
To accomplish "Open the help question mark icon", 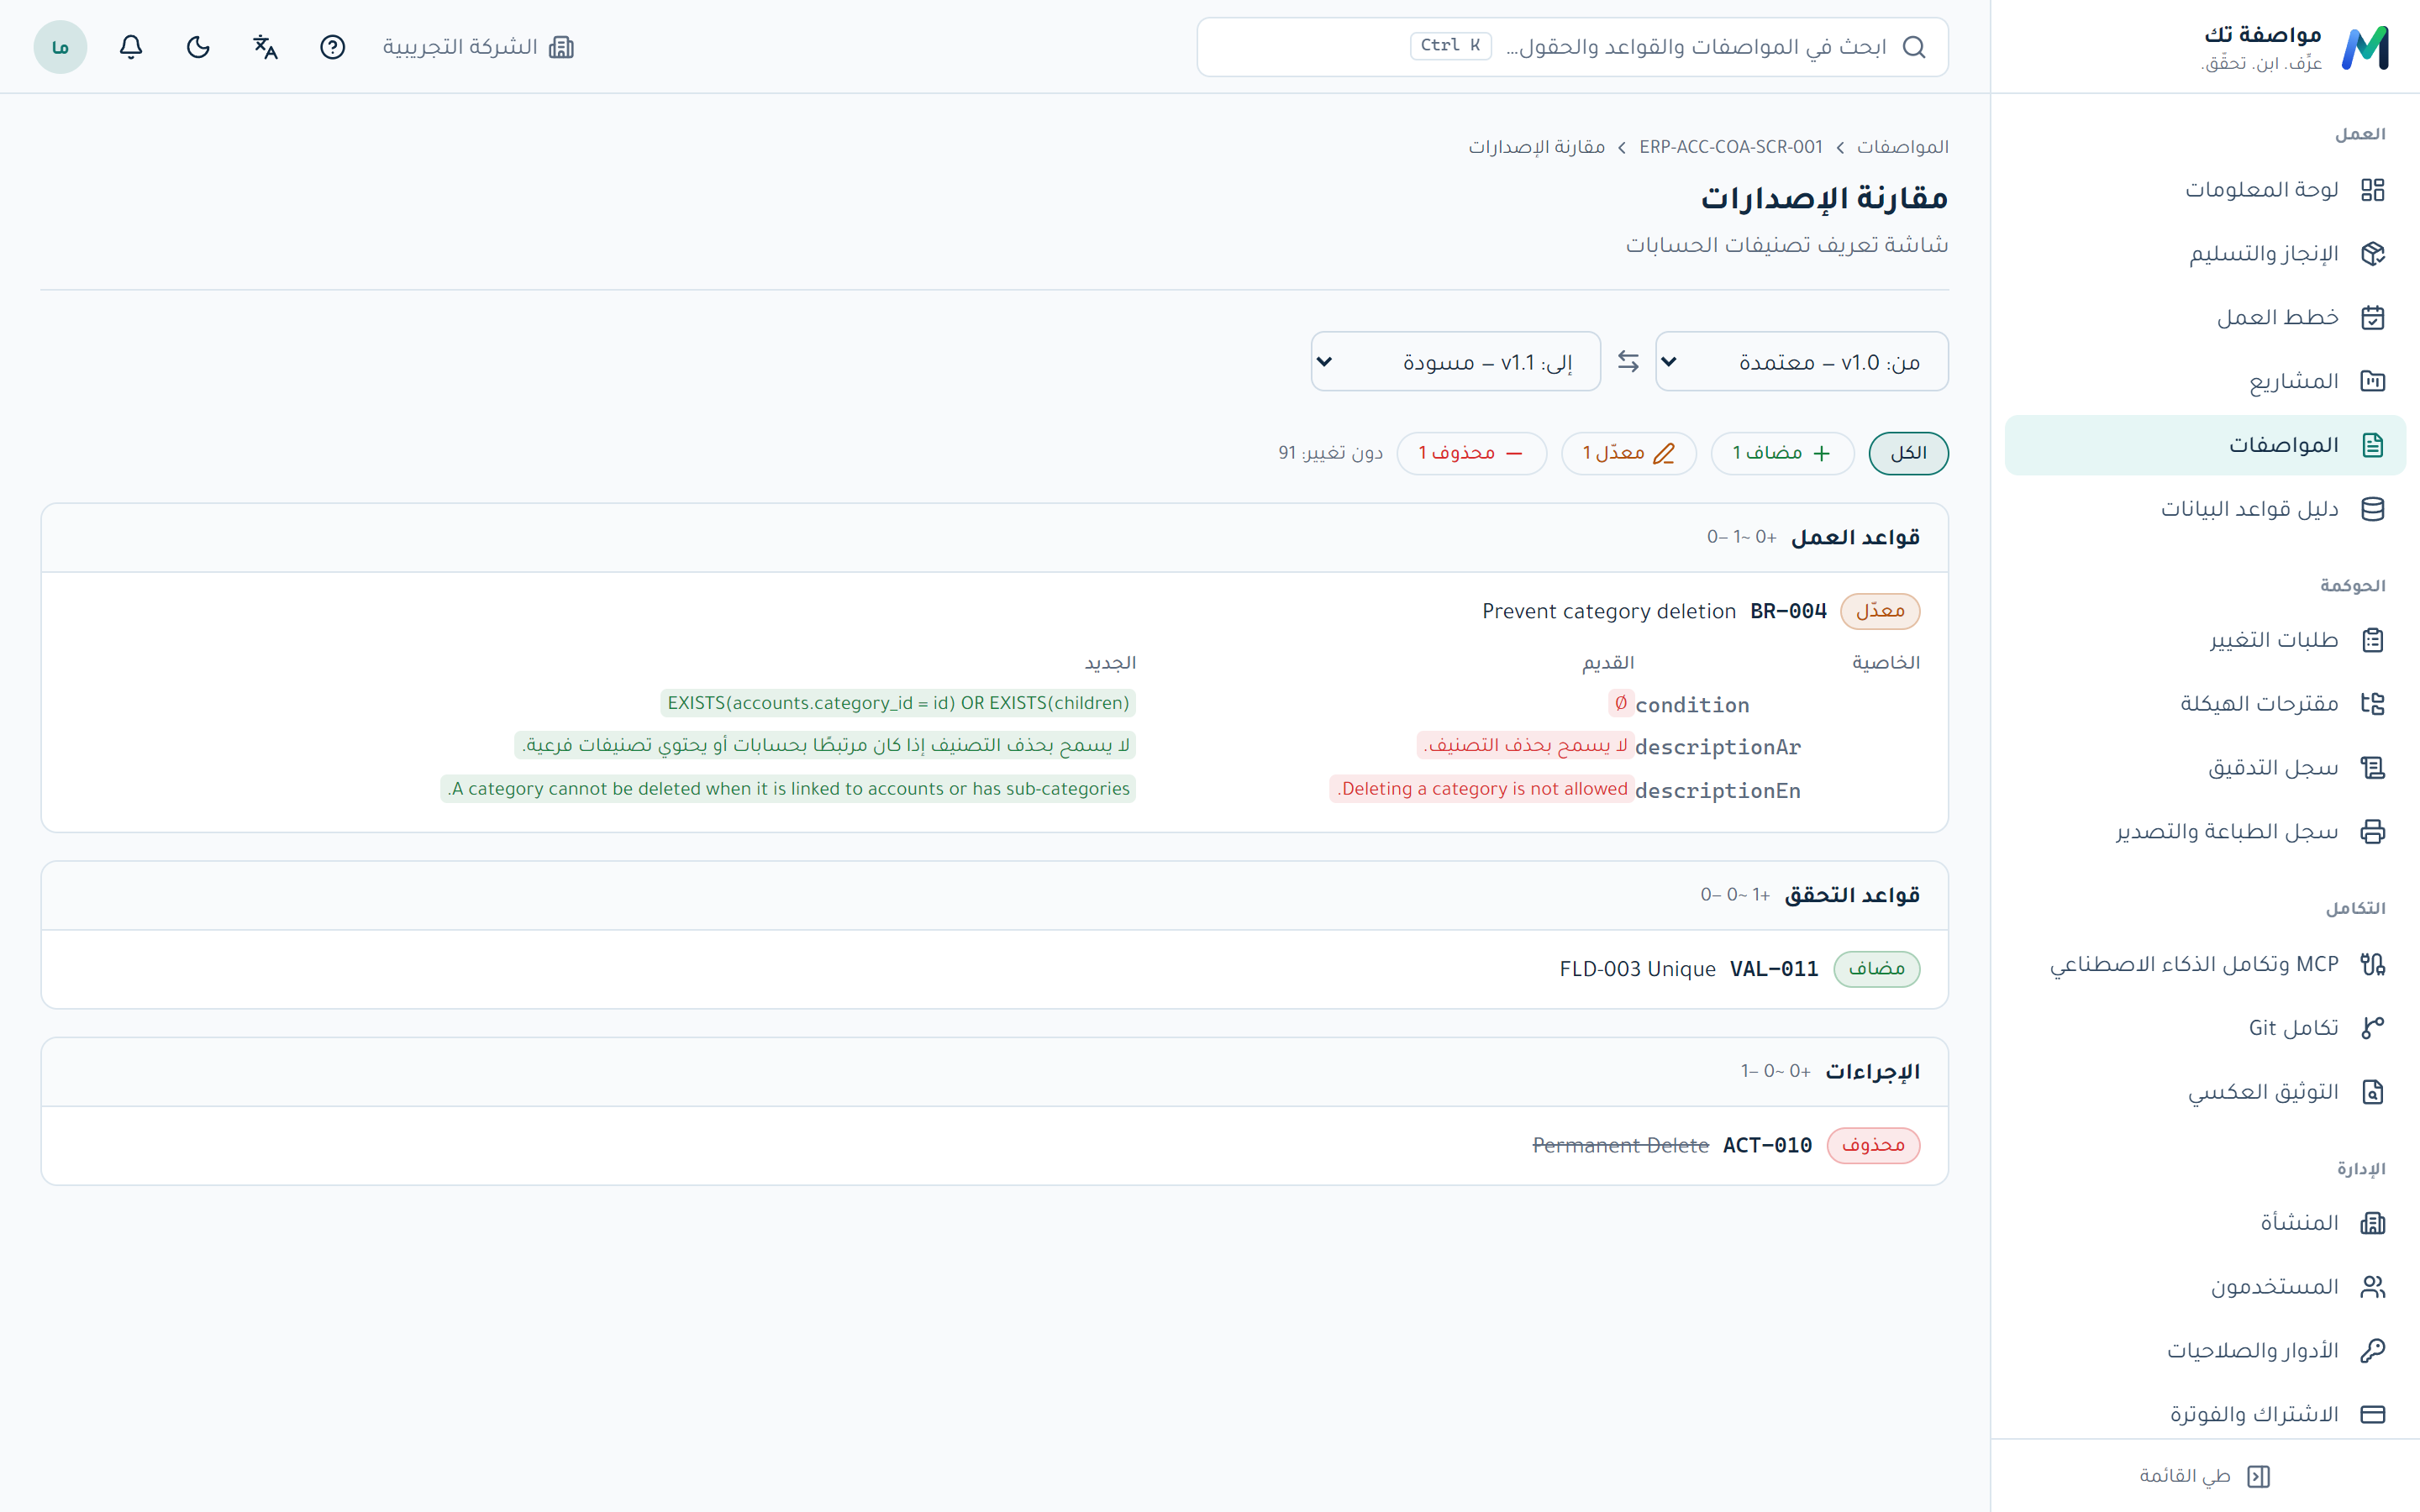I will coord(332,47).
